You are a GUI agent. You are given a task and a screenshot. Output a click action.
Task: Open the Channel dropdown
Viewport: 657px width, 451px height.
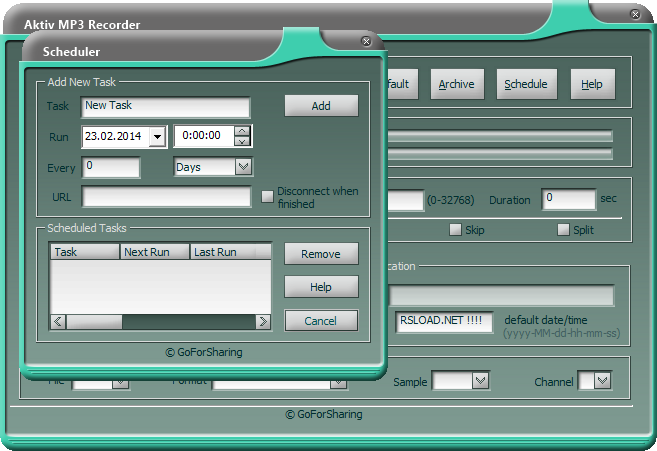(x=603, y=381)
